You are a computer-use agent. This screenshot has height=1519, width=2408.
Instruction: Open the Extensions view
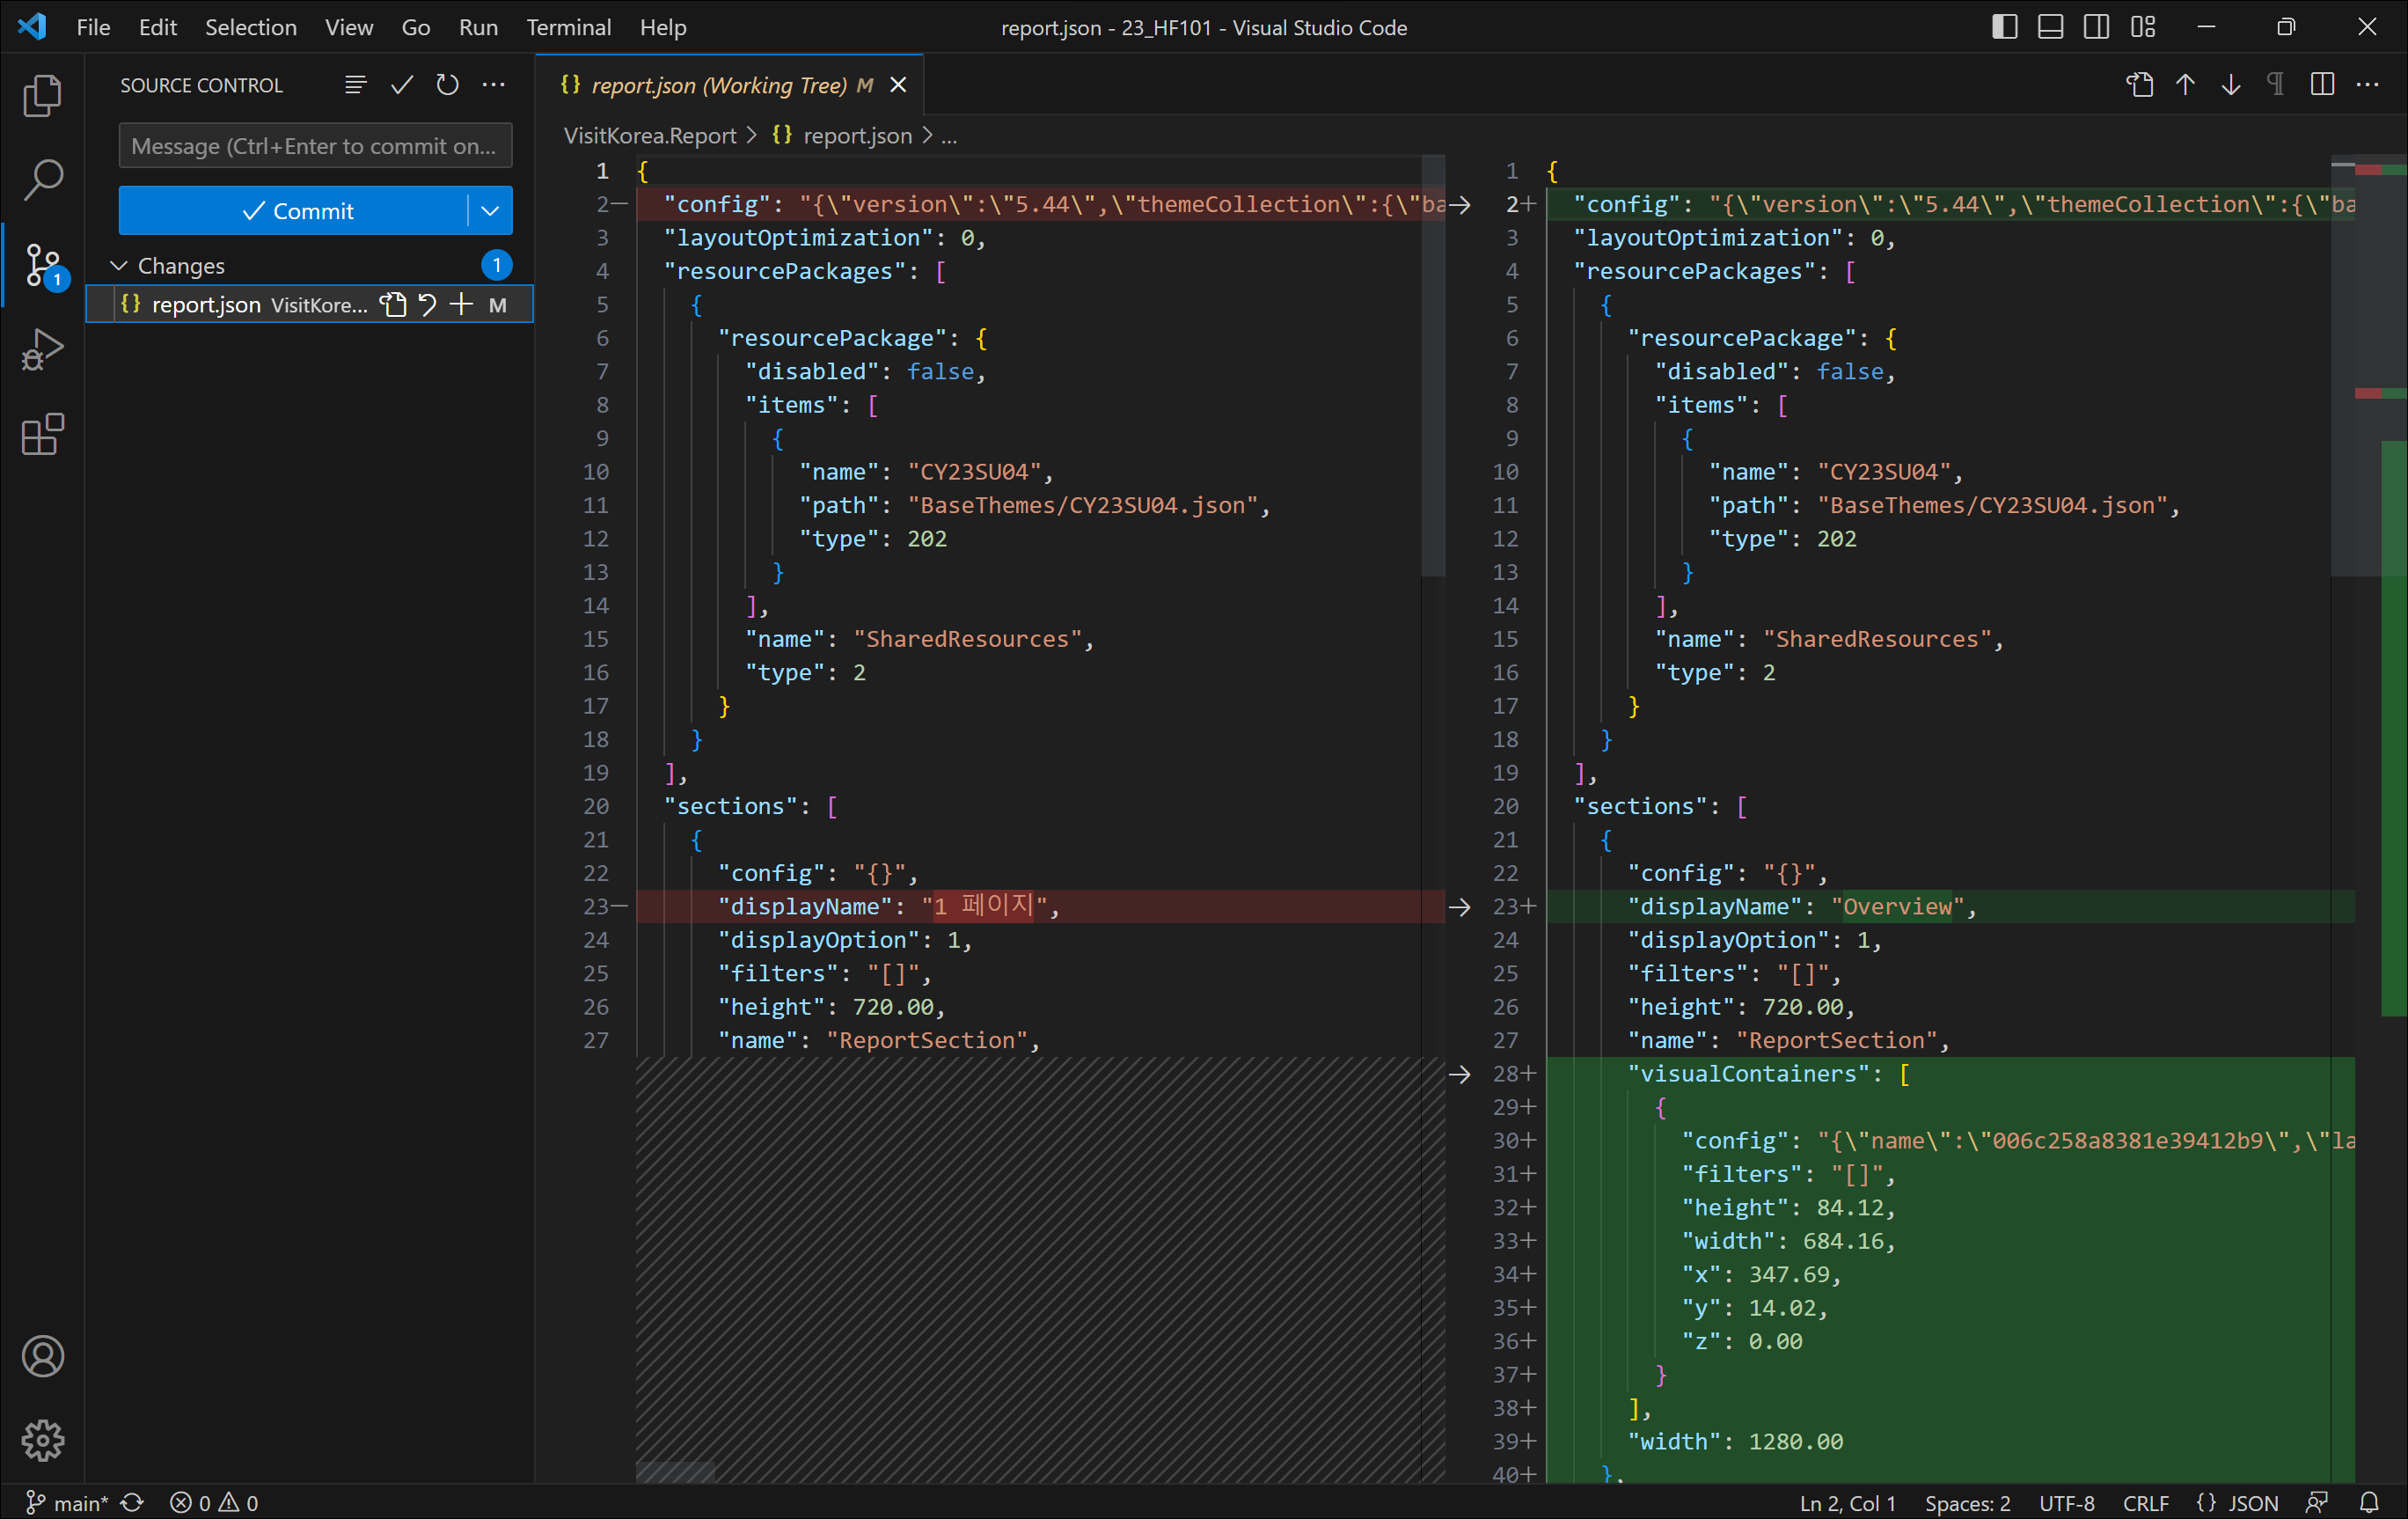42,435
